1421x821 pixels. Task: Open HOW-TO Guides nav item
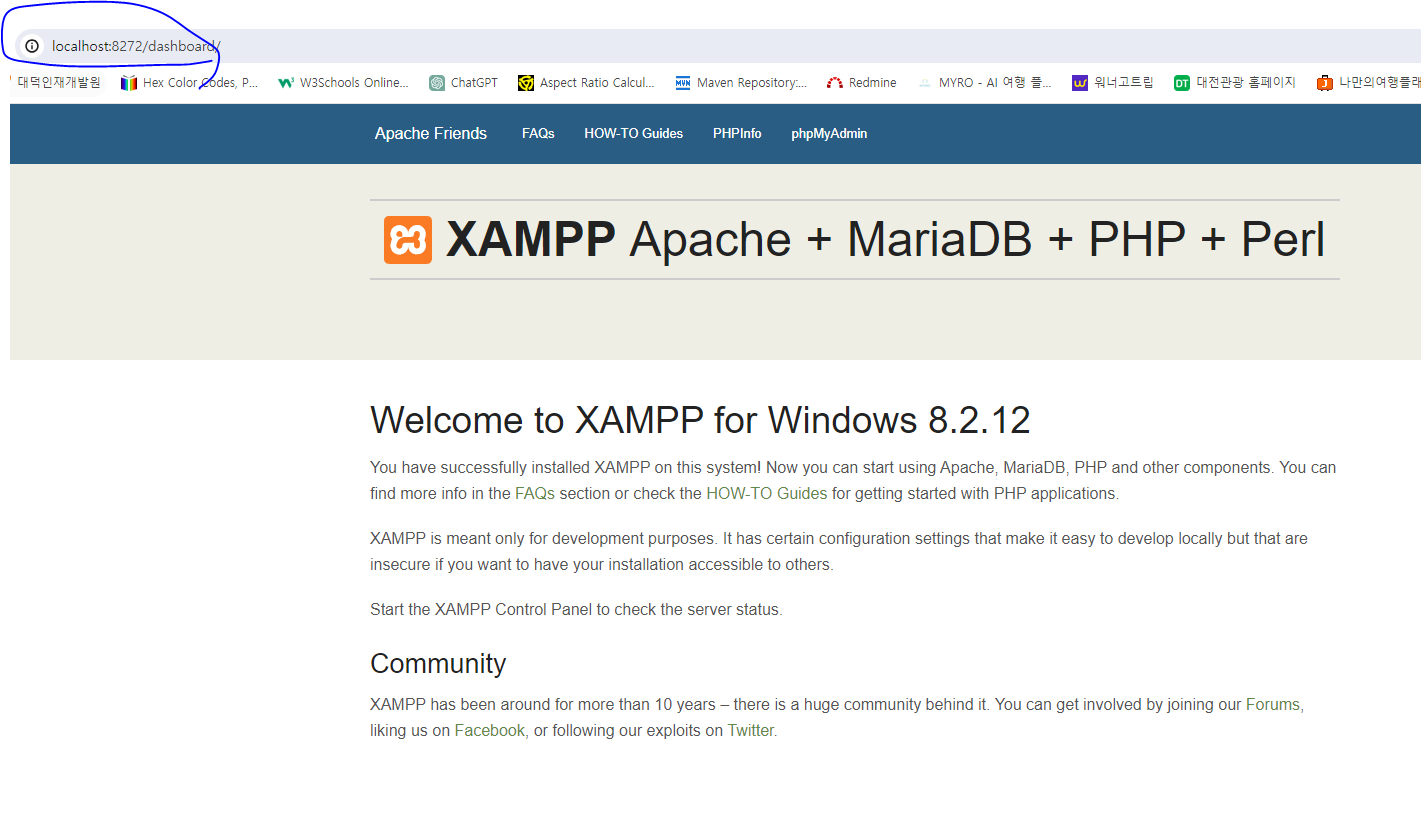click(x=634, y=134)
